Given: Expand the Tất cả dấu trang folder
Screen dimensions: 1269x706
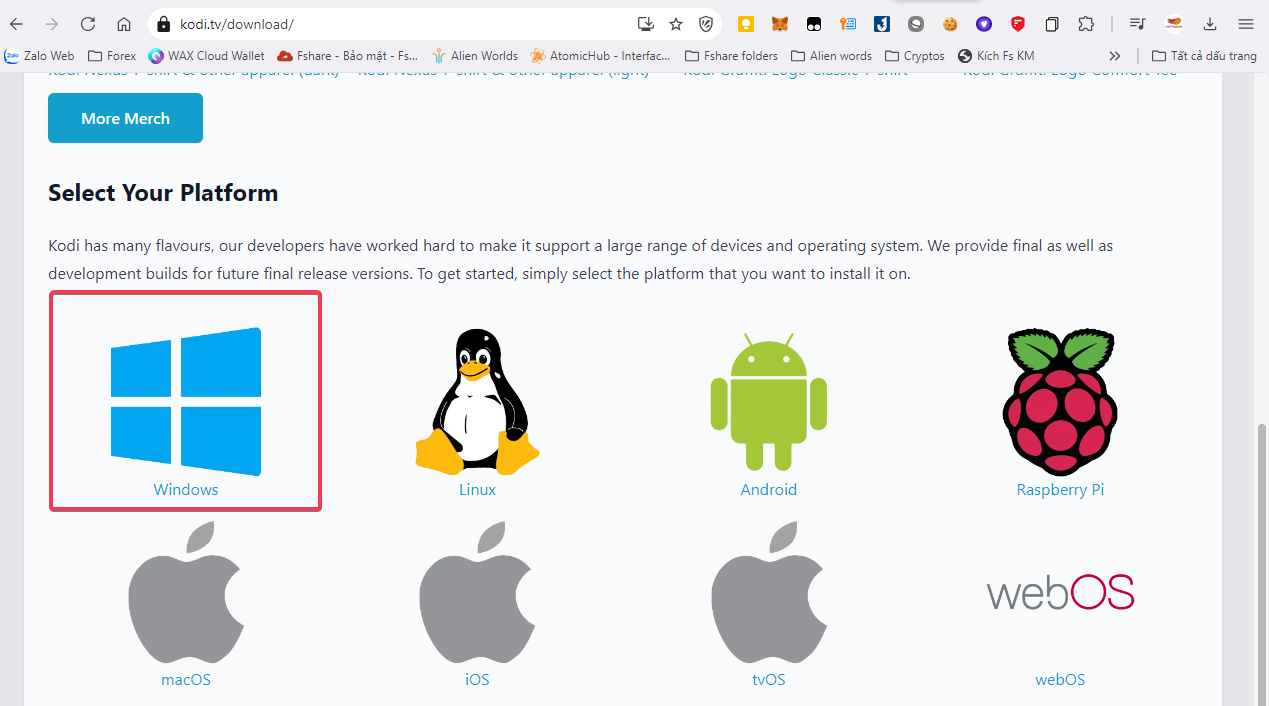Looking at the screenshot, I should pyautogui.click(x=1204, y=56).
